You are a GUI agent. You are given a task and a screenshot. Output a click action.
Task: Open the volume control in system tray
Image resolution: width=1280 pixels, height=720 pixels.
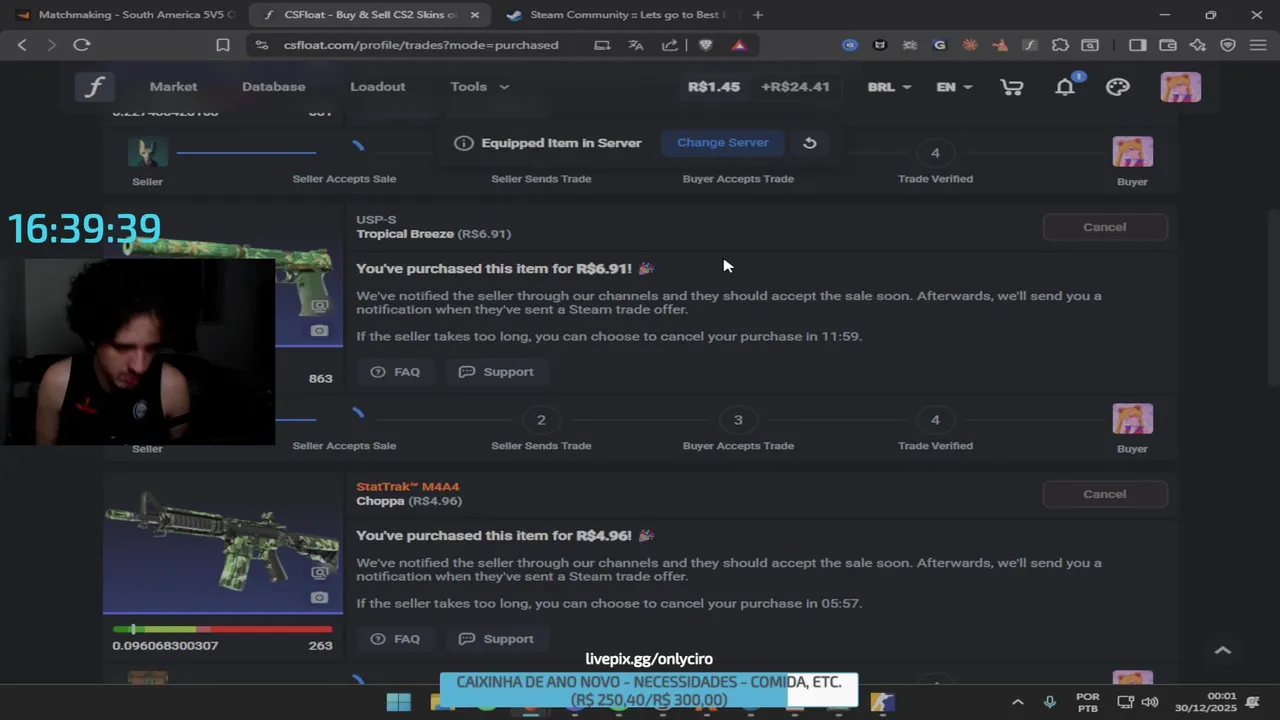click(1150, 702)
